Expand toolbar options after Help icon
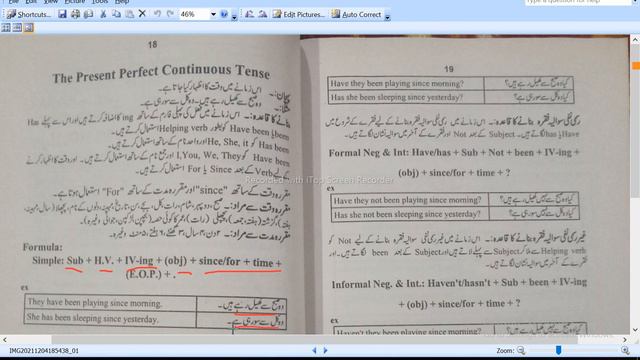 click(x=234, y=16)
